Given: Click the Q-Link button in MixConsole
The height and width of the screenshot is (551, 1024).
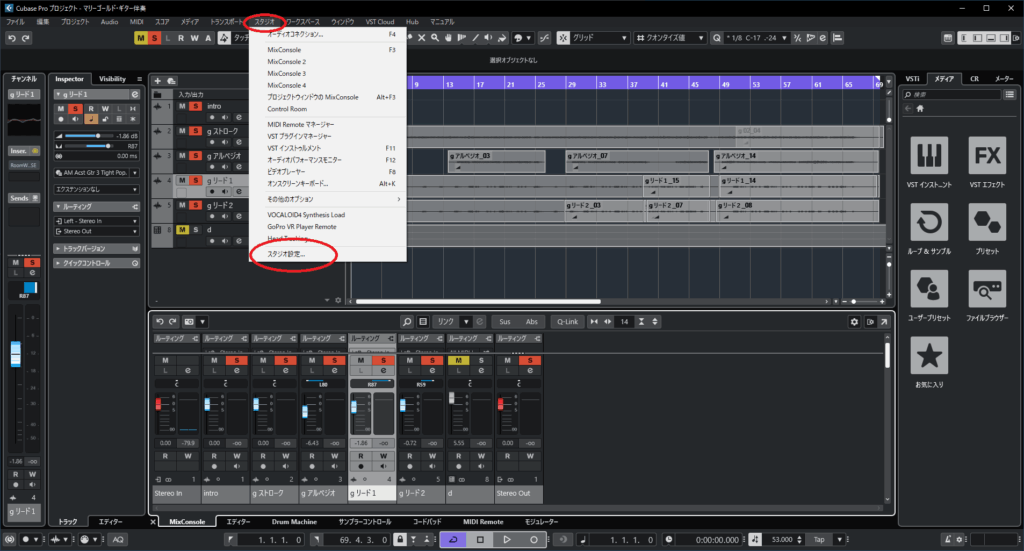Looking at the screenshot, I should point(565,322).
